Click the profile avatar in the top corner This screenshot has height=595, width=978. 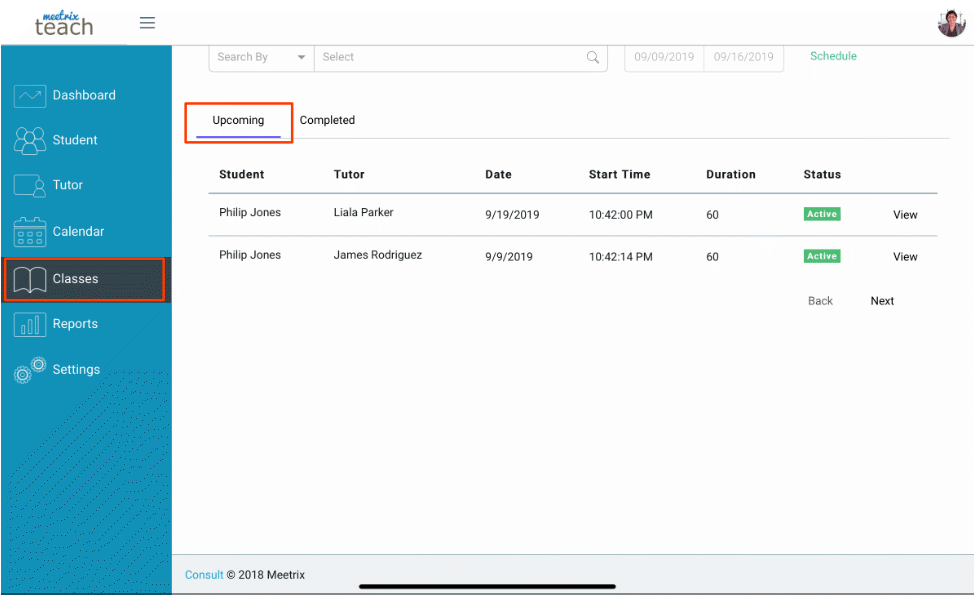click(x=951, y=22)
